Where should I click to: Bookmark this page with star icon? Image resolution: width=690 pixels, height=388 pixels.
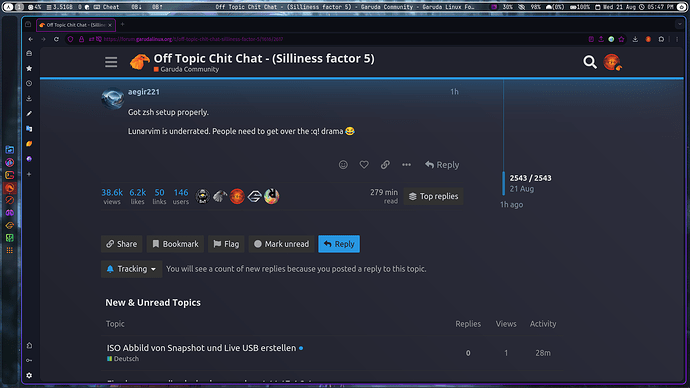pyautogui.click(x=621, y=39)
